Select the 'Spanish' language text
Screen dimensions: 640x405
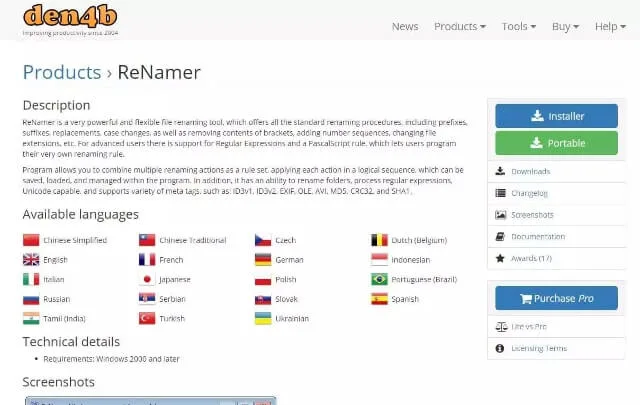click(405, 299)
